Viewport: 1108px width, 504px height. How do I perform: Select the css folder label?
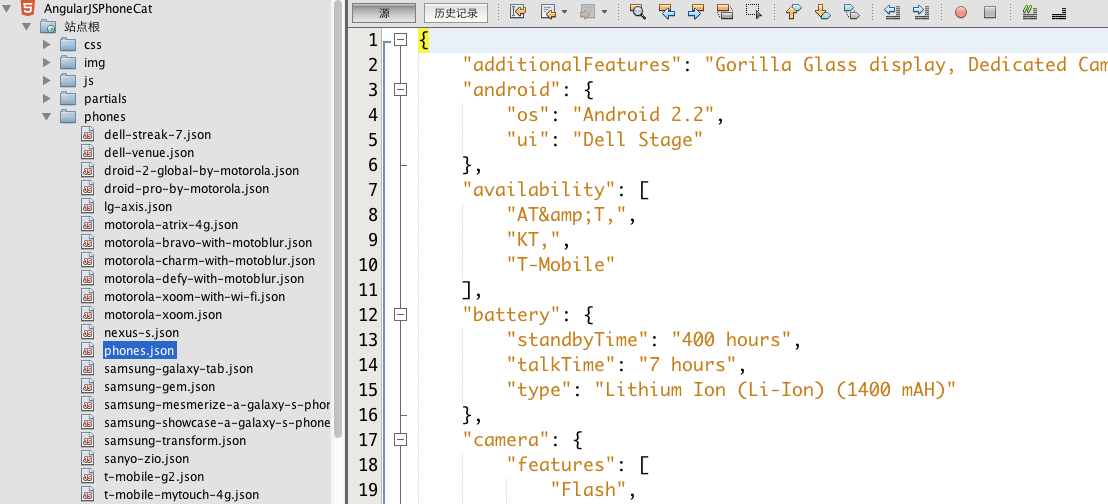[x=93, y=45]
